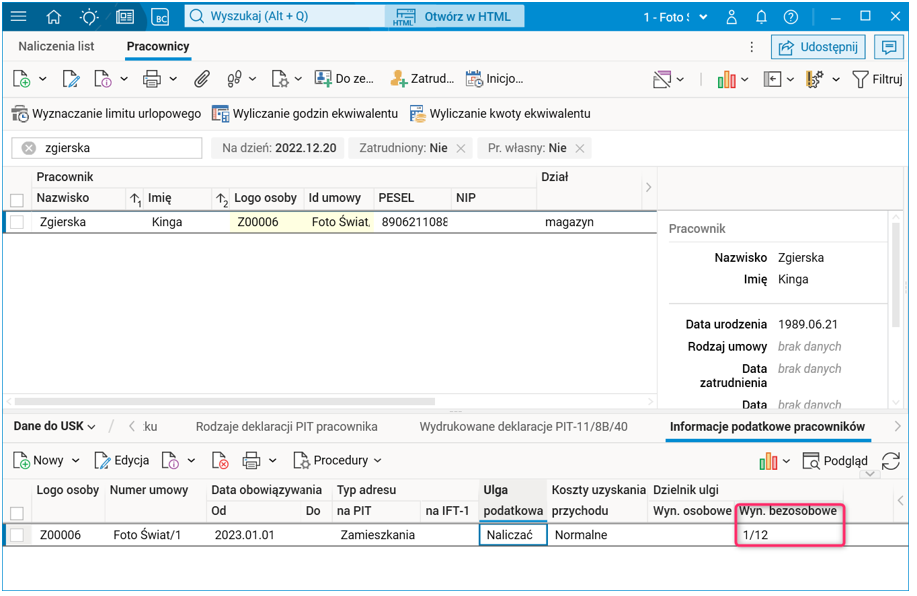Viewport: 917px width, 596px height.
Task: Click the BC icon in title bar
Action: tap(160, 17)
